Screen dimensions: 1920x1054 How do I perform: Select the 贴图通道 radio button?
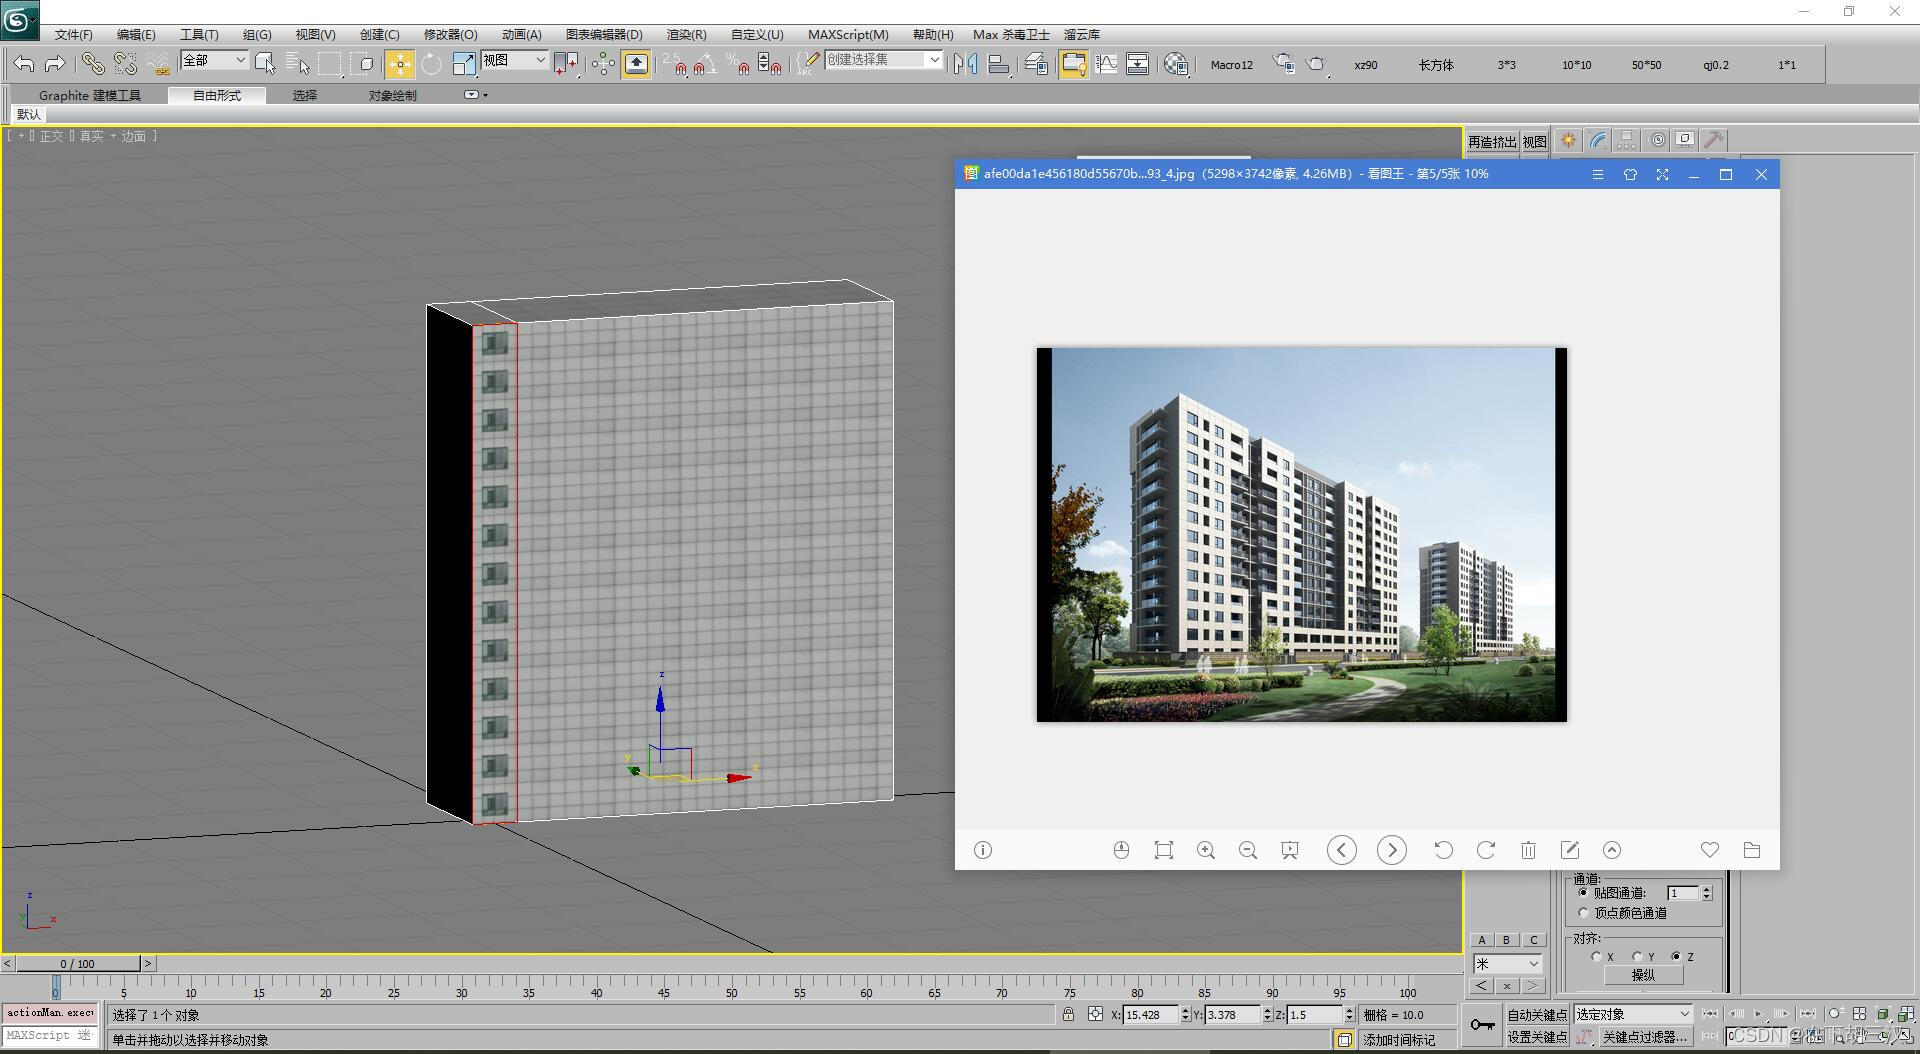click(1583, 892)
